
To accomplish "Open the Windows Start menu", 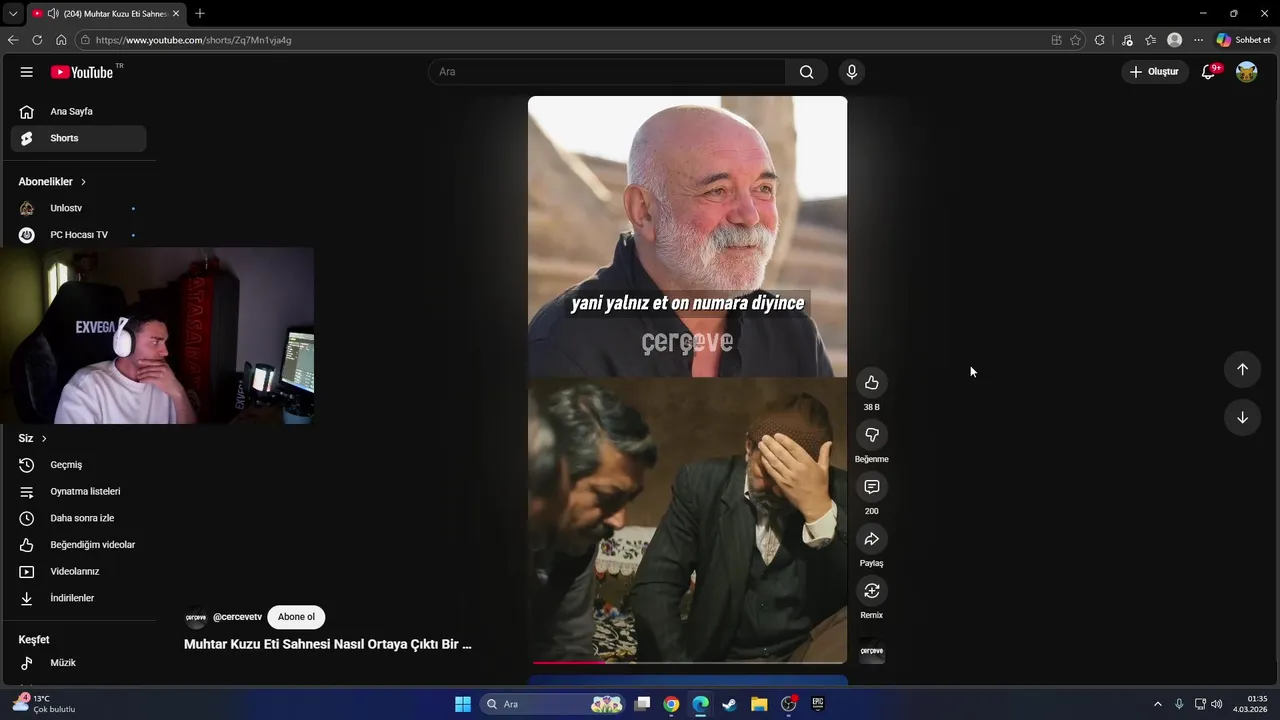I will pyautogui.click(x=463, y=704).
